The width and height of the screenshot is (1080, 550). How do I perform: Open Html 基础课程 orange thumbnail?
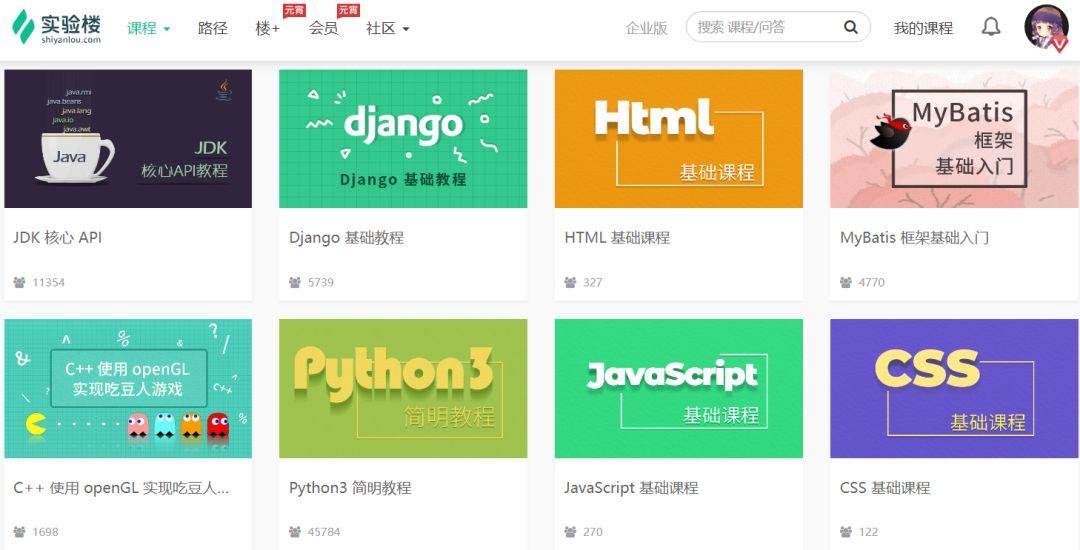click(678, 138)
